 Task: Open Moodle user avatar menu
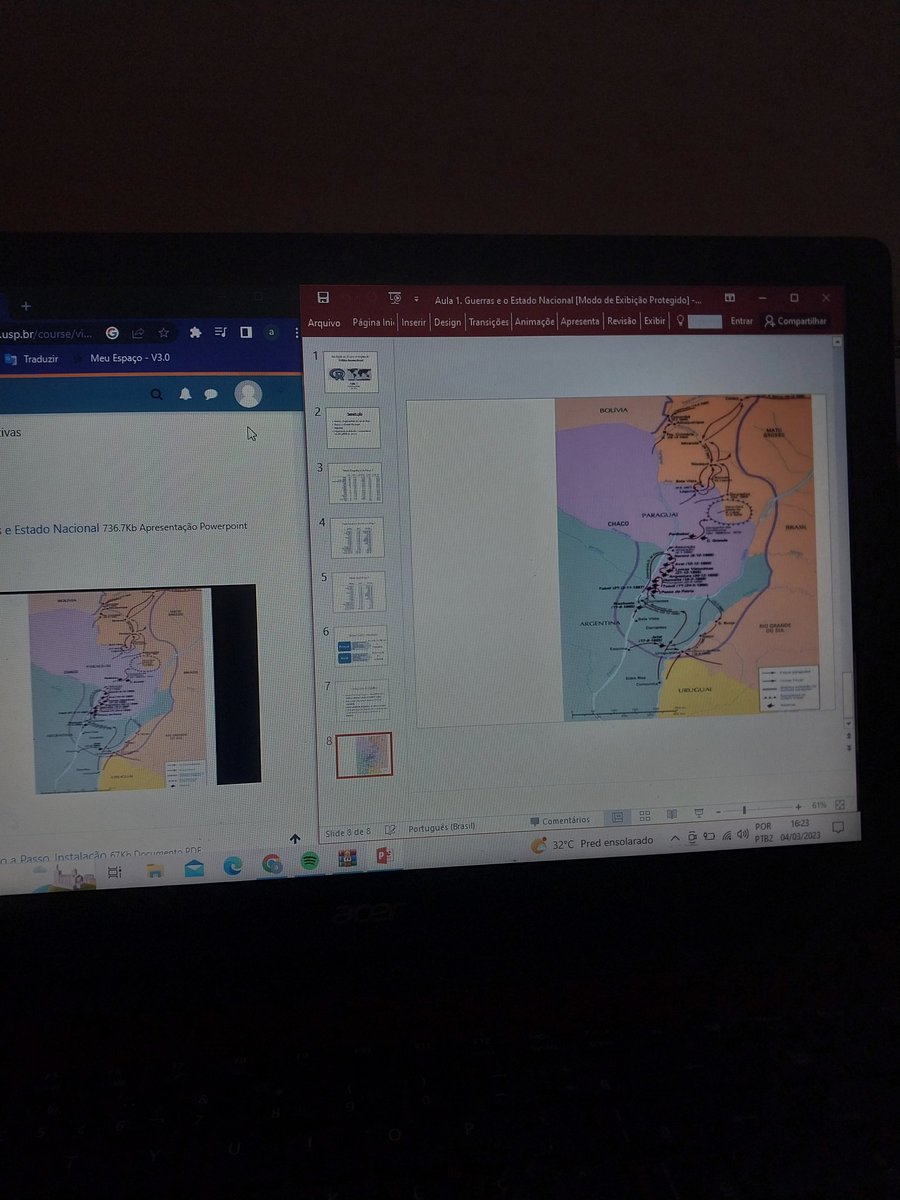[x=248, y=394]
